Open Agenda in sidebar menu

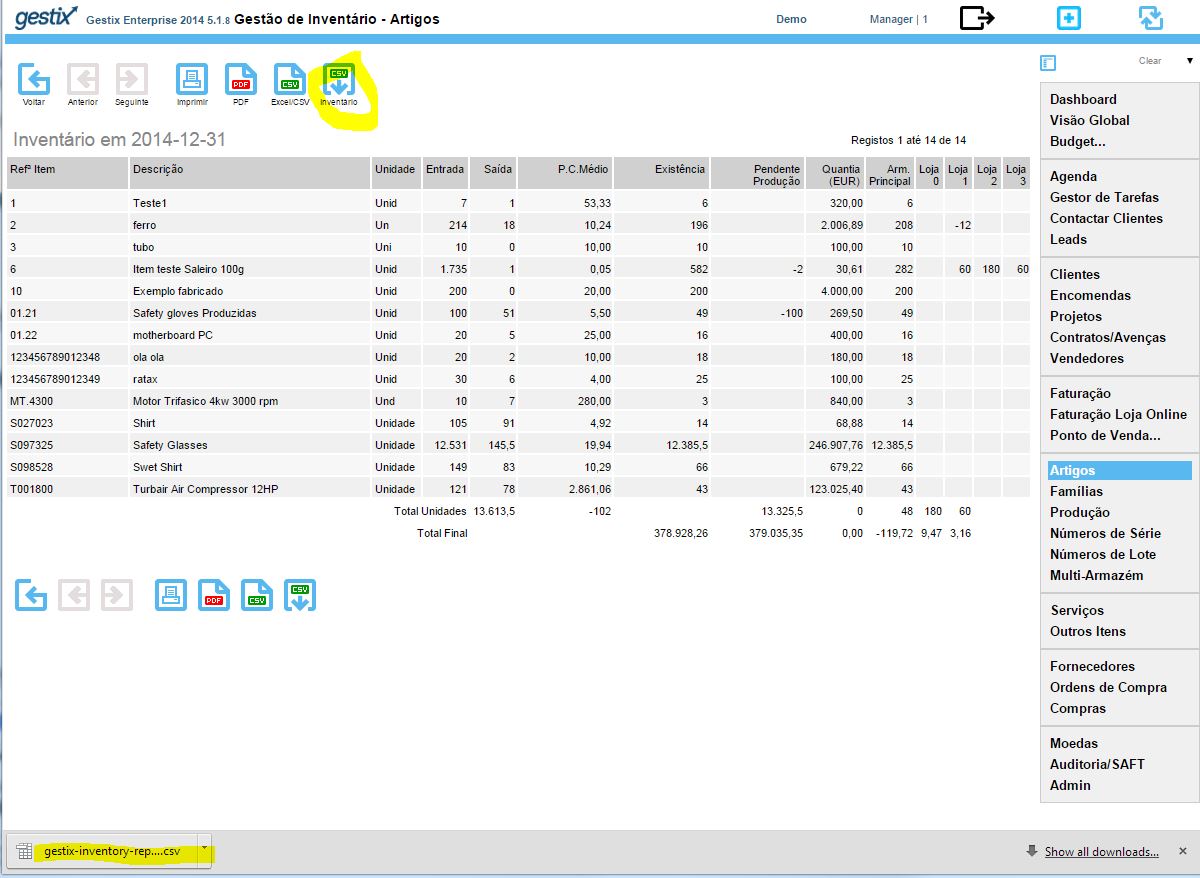(1073, 176)
